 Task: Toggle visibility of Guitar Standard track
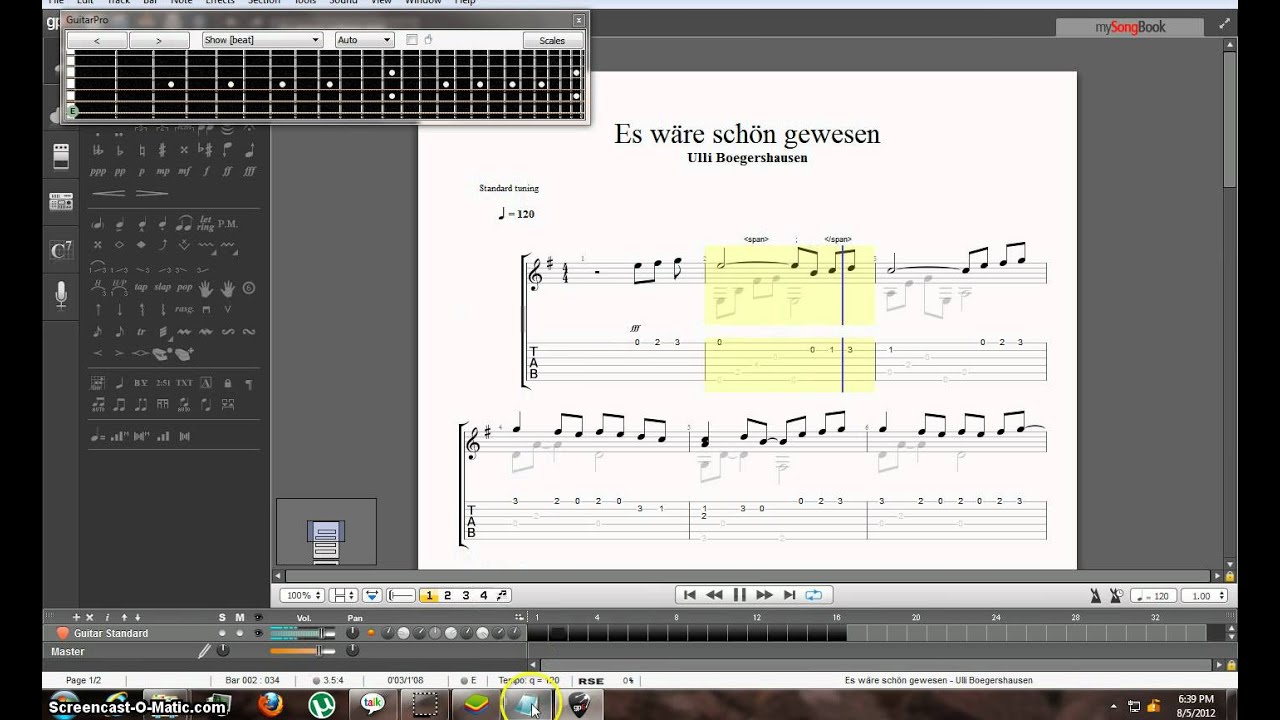(259, 633)
